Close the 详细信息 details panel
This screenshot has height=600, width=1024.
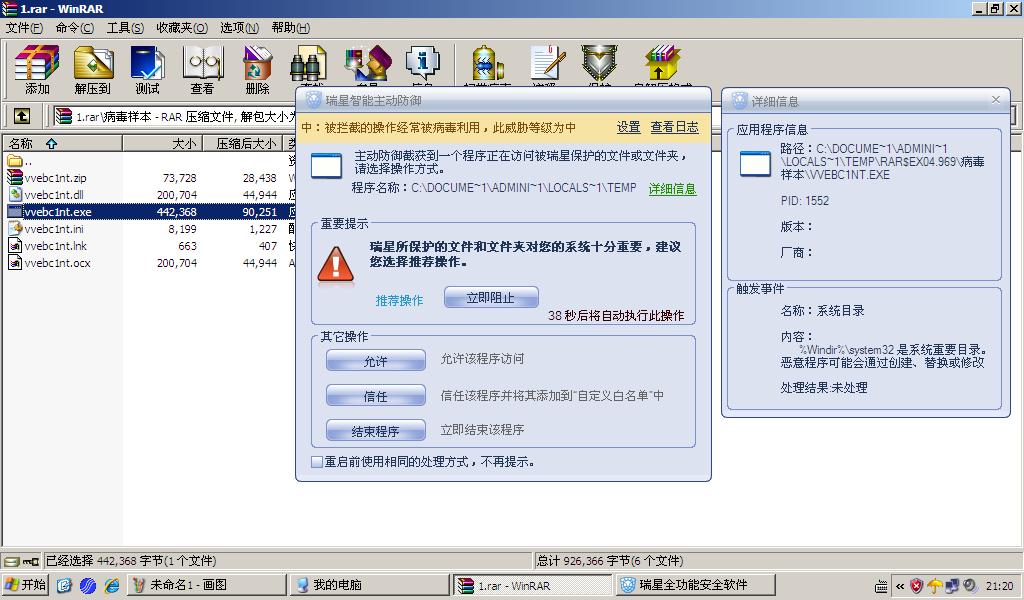click(x=996, y=99)
